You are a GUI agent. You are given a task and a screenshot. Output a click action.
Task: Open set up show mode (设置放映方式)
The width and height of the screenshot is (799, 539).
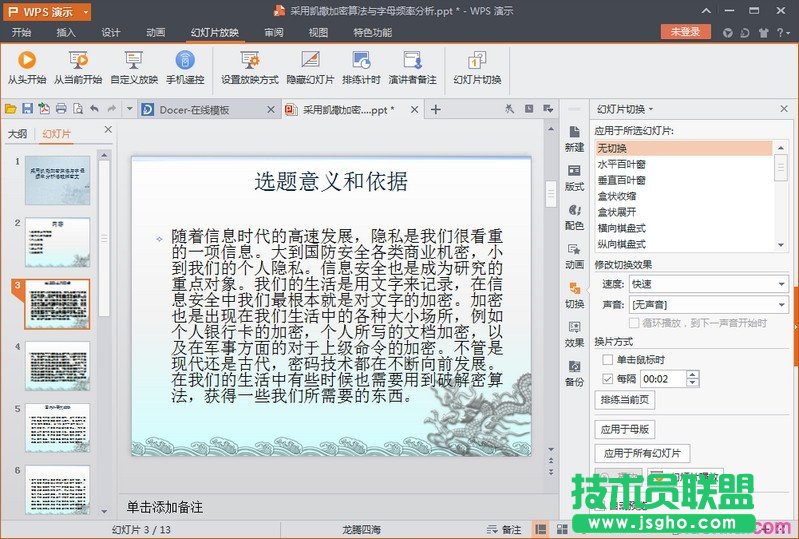[250, 67]
